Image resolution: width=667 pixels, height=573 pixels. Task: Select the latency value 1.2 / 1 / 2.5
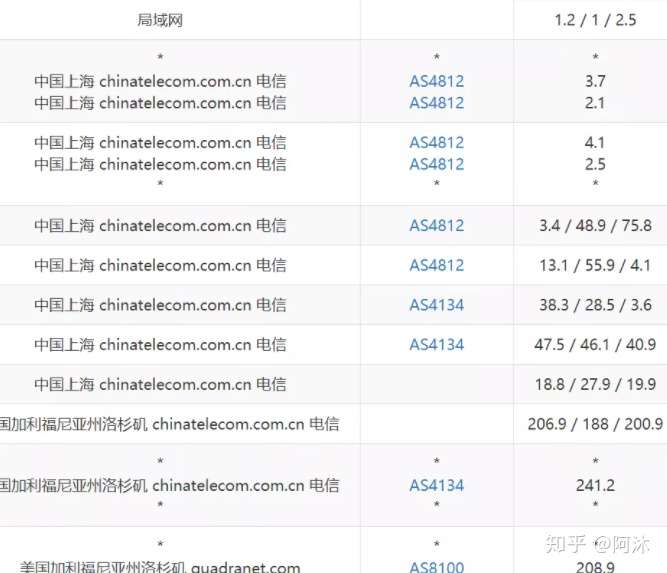pos(595,20)
